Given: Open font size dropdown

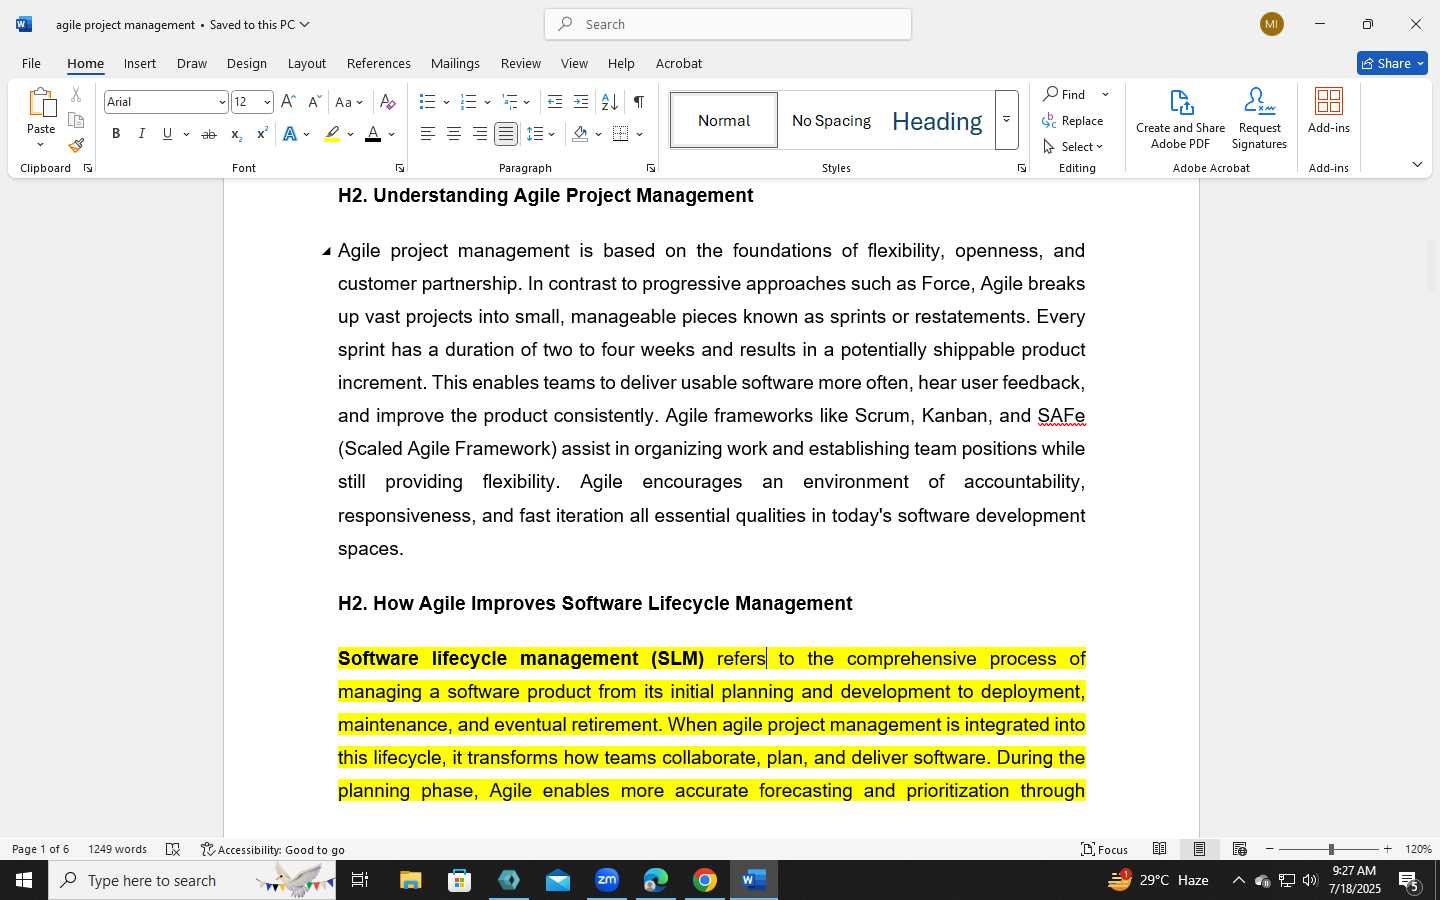Looking at the screenshot, I should pyautogui.click(x=267, y=102).
